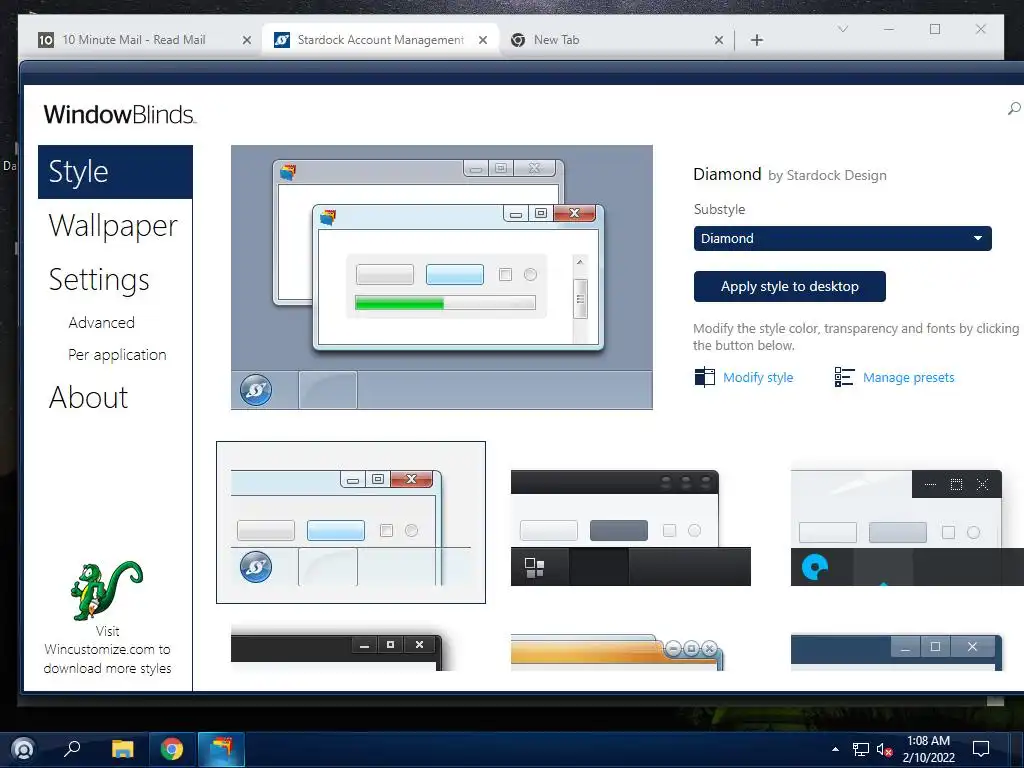Select the style thumbnail with cyan circle start button
1024x768 pixels.
[906, 528]
